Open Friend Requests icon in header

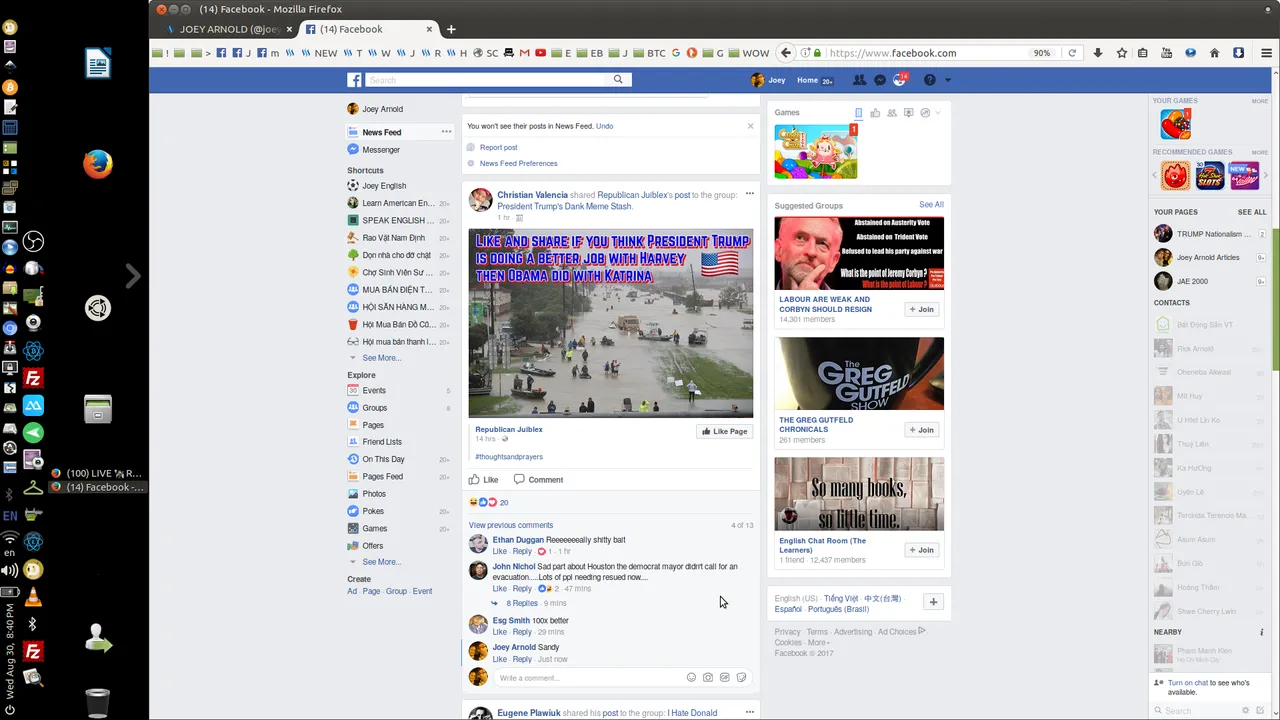tap(860, 80)
